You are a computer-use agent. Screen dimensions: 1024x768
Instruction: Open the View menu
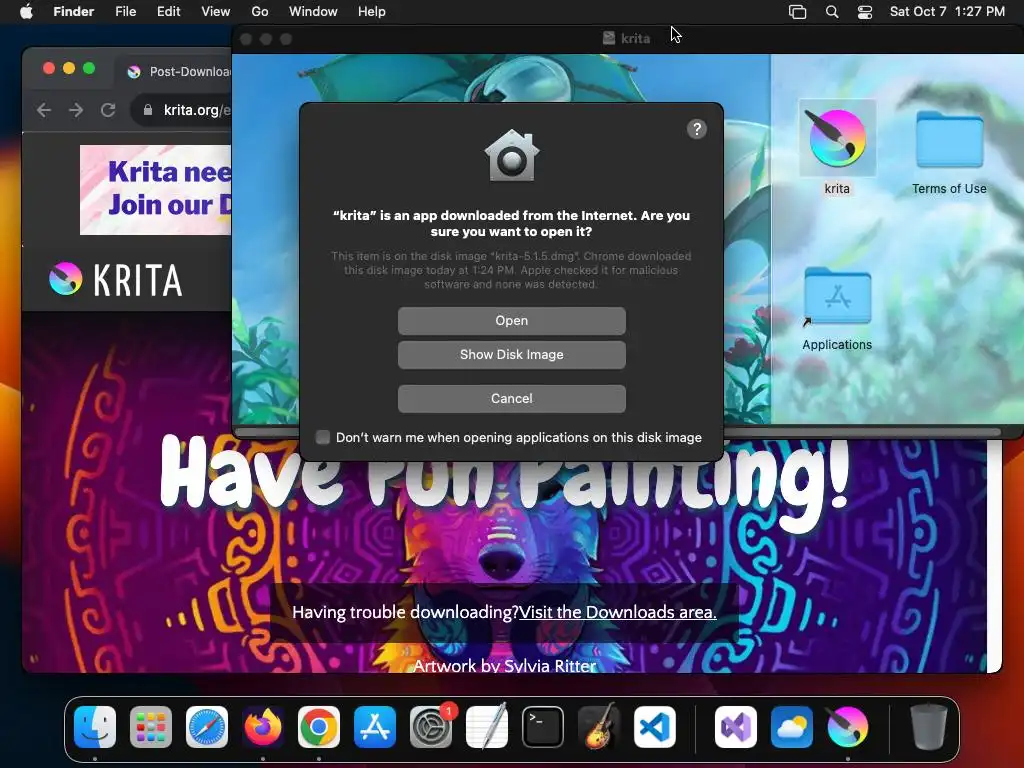(x=216, y=12)
